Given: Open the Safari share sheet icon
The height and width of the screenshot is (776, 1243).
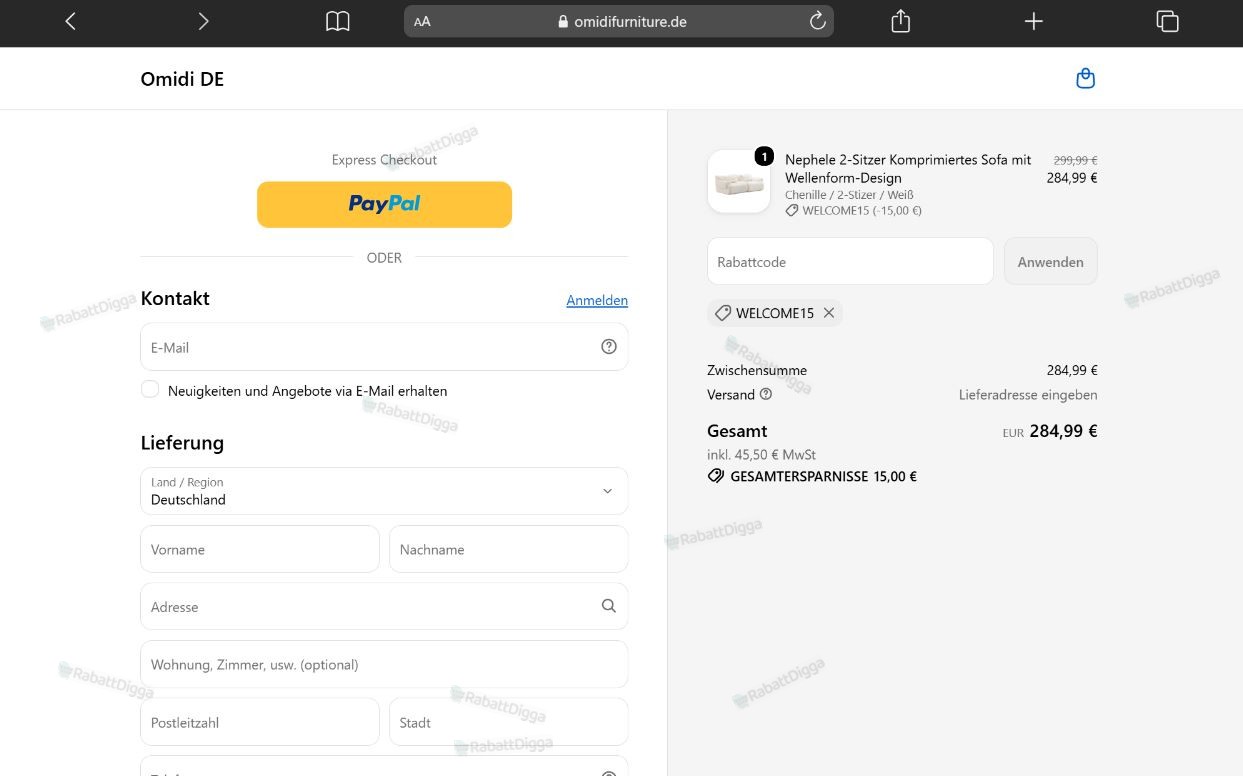Looking at the screenshot, I should [900, 21].
